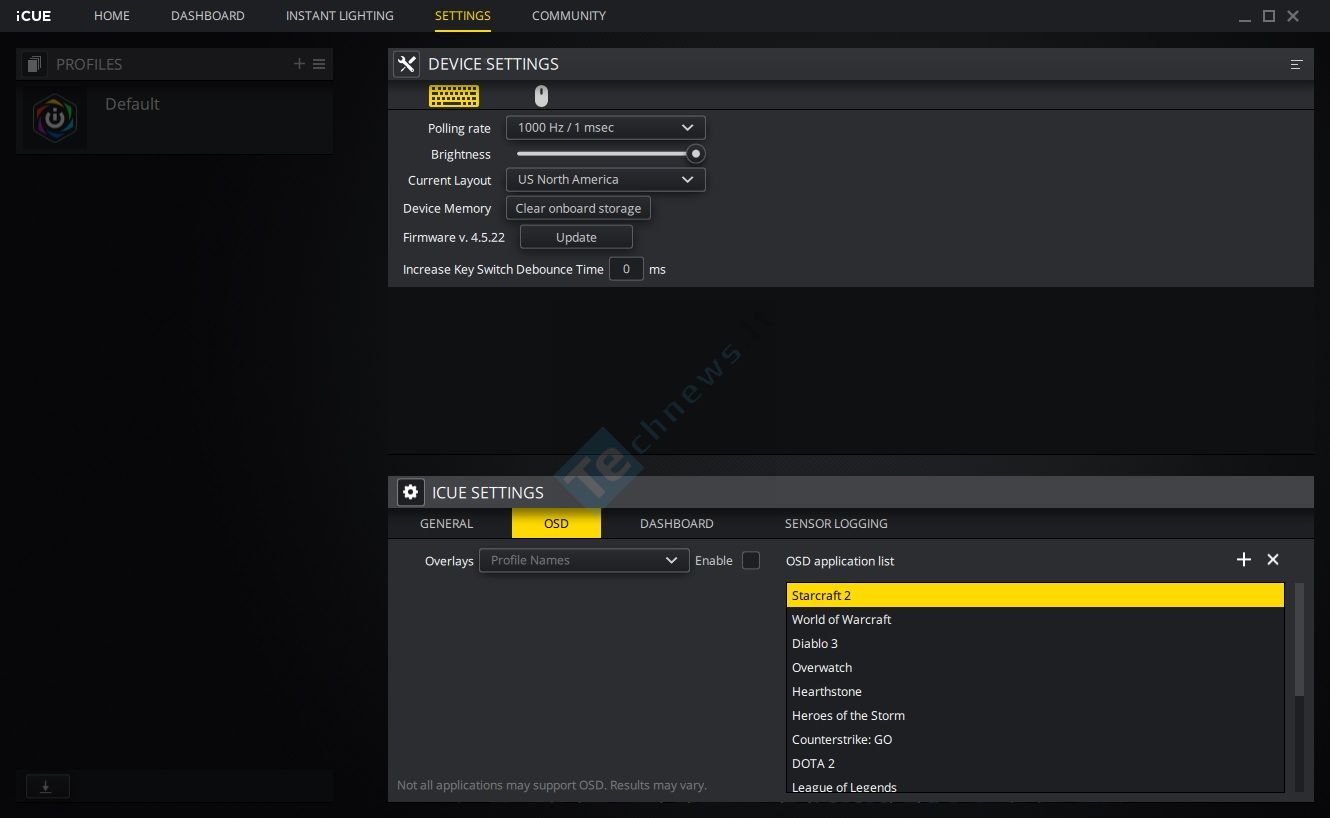Remove selected application from OSD list
The image size is (1330, 818).
pyautogui.click(x=1273, y=560)
